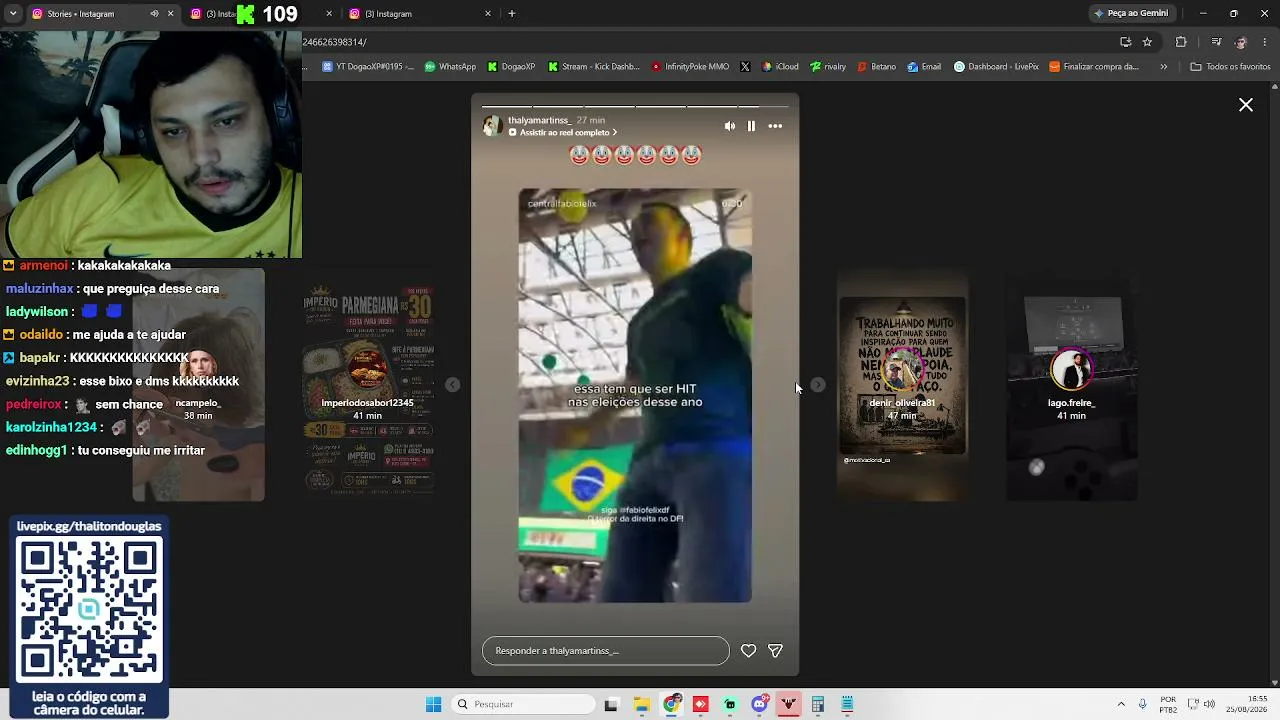This screenshot has height=720, width=1280.
Task: Open the browser Extensions puzzle icon
Action: click(1181, 42)
